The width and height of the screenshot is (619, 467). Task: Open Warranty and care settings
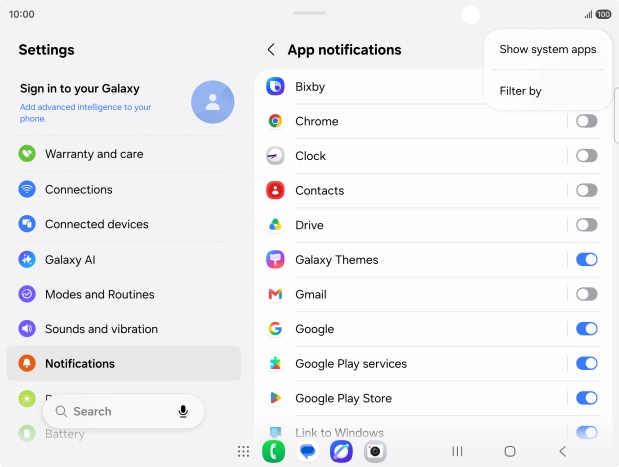tap(124, 154)
